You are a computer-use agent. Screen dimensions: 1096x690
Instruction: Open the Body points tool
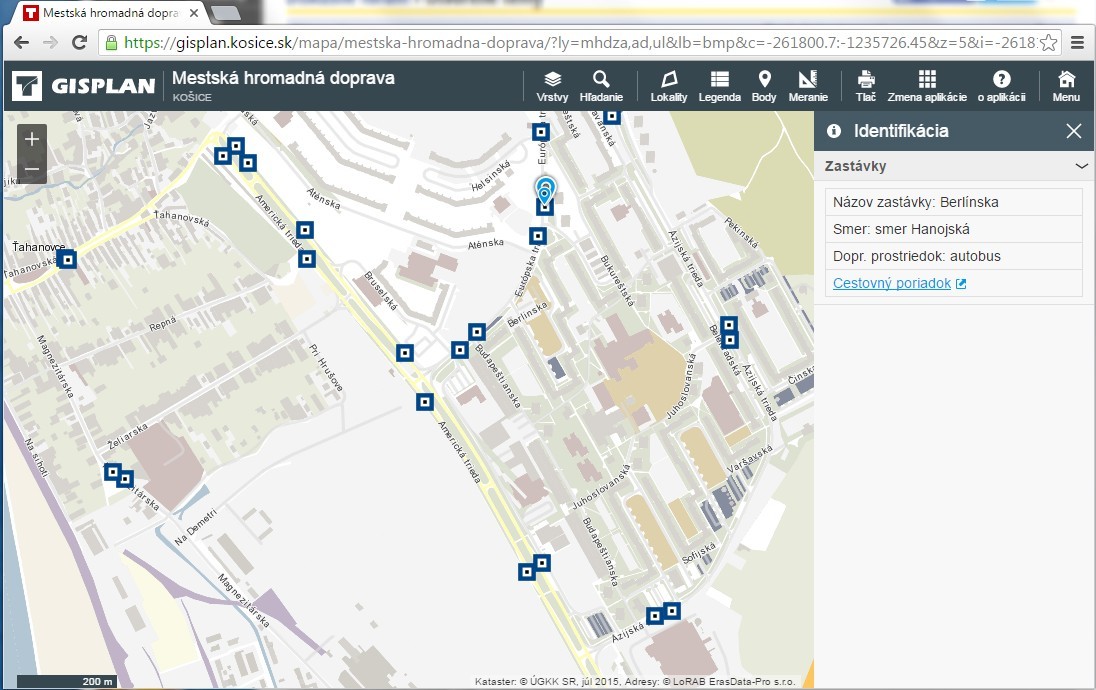[x=764, y=86]
